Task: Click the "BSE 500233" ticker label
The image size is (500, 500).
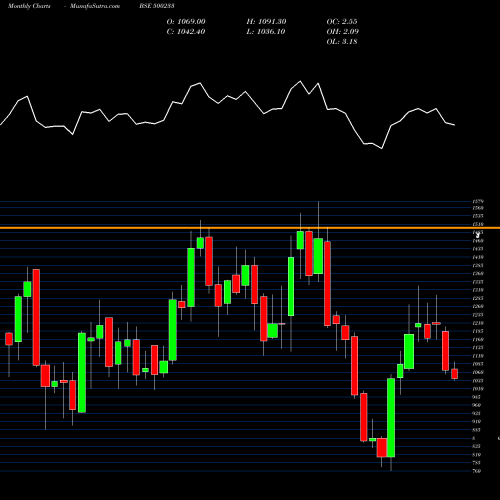Action: 157,6
